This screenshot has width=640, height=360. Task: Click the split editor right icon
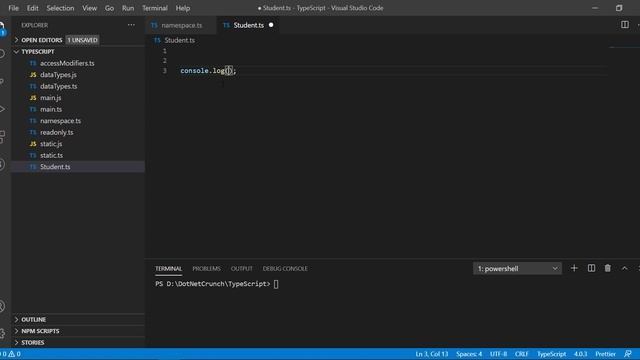624,25
